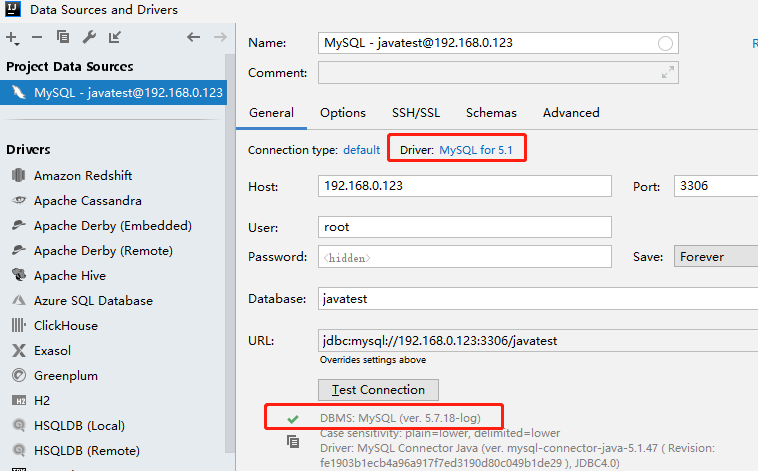Switch to the General tab

[x=271, y=113]
